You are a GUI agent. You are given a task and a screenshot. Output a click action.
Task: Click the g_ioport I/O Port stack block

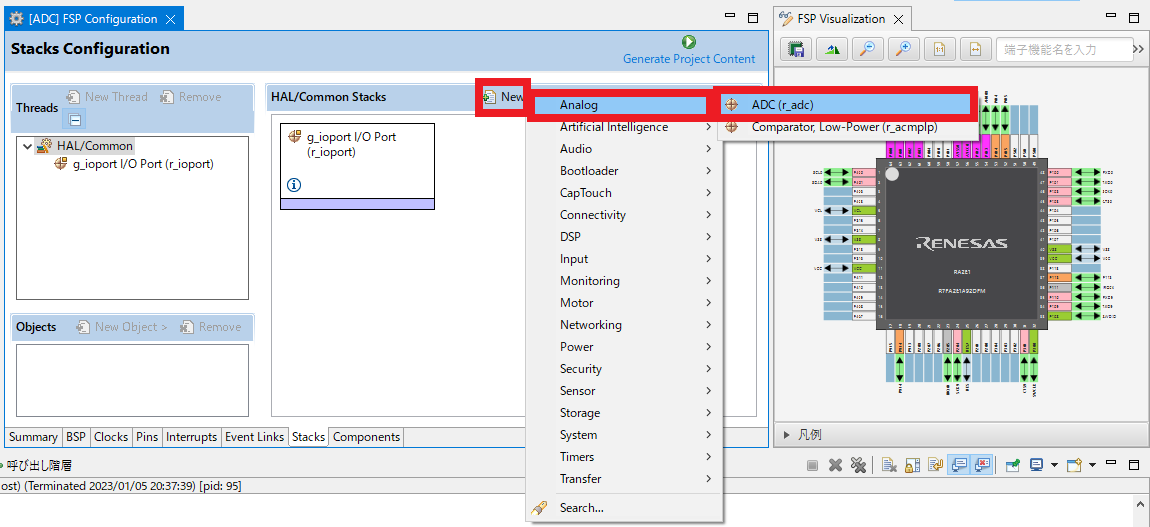[x=357, y=166]
